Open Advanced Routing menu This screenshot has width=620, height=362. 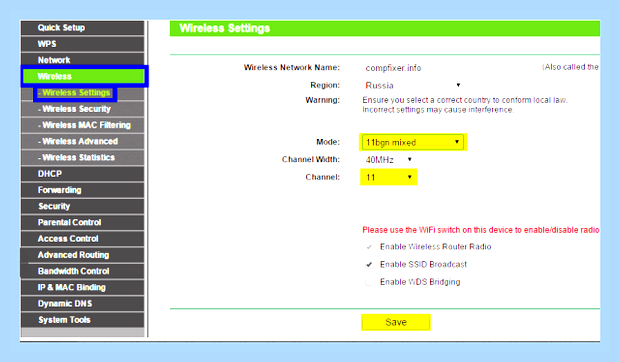pos(83,255)
